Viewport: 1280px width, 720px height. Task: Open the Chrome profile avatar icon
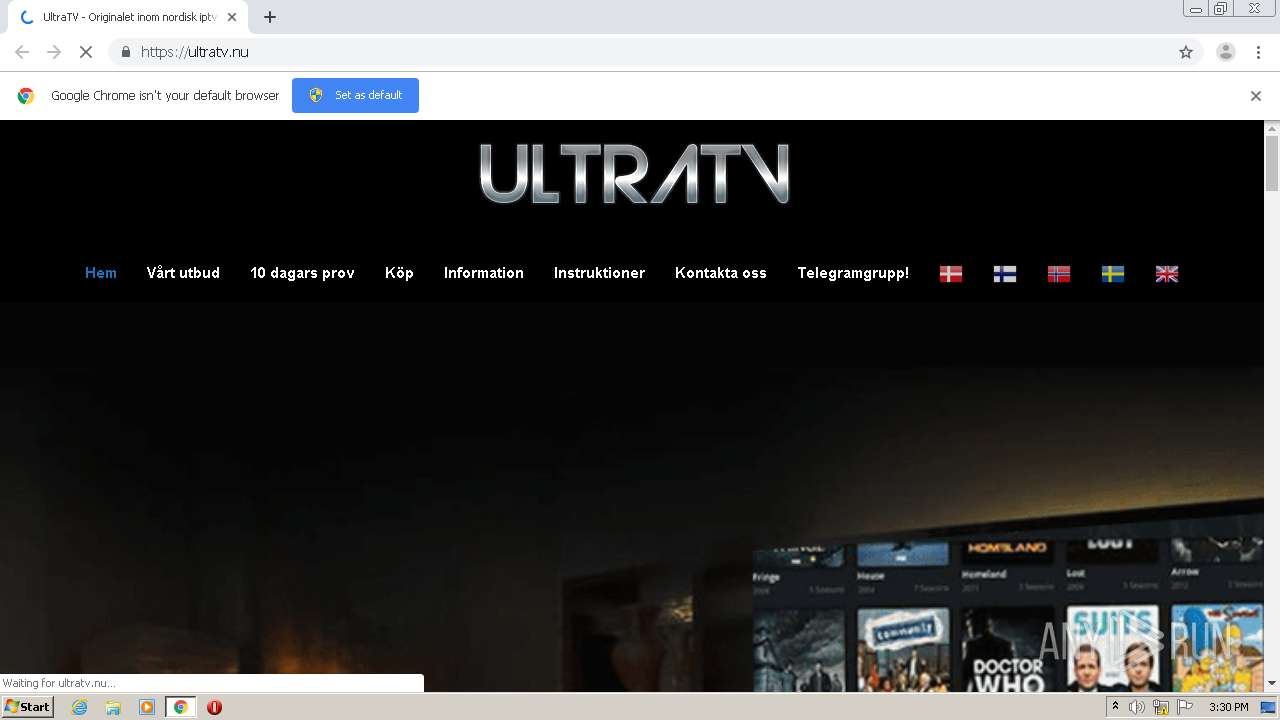coord(1226,52)
